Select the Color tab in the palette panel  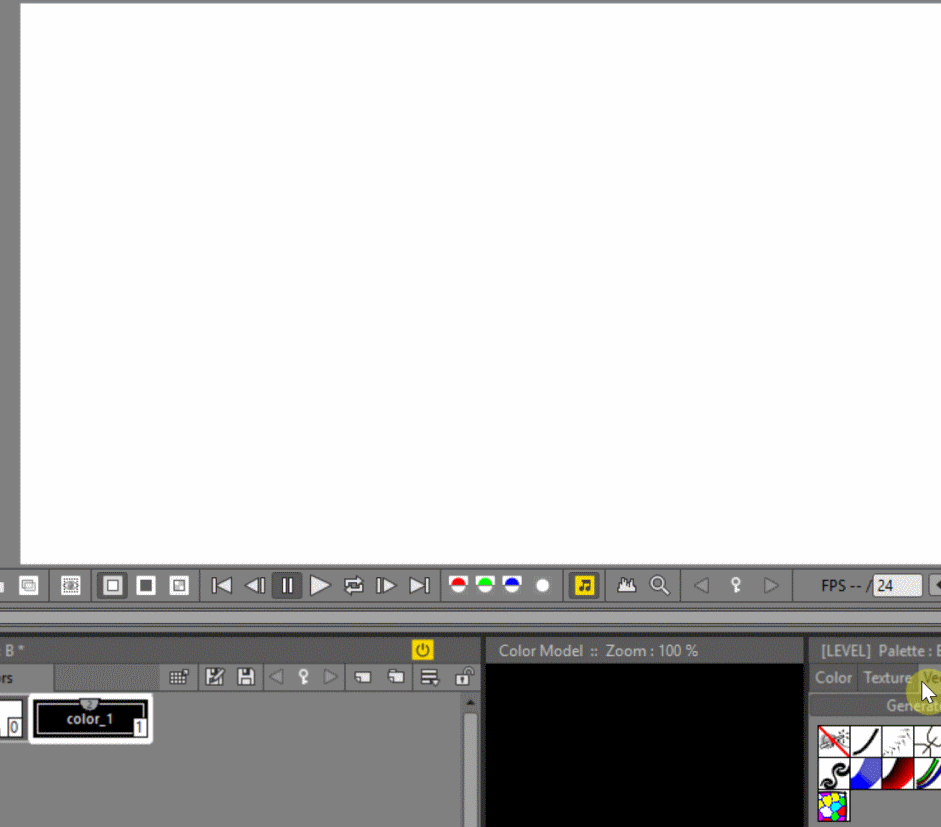pos(833,677)
